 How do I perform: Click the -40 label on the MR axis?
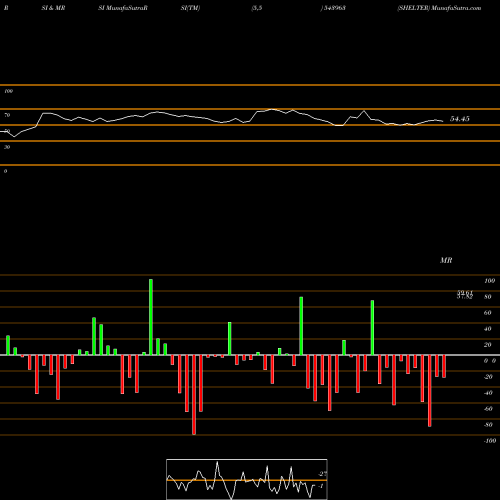coord(488,393)
